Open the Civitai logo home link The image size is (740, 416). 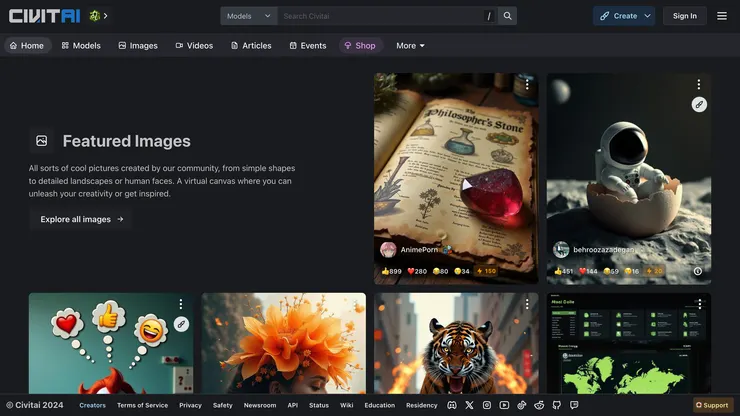(x=44, y=16)
